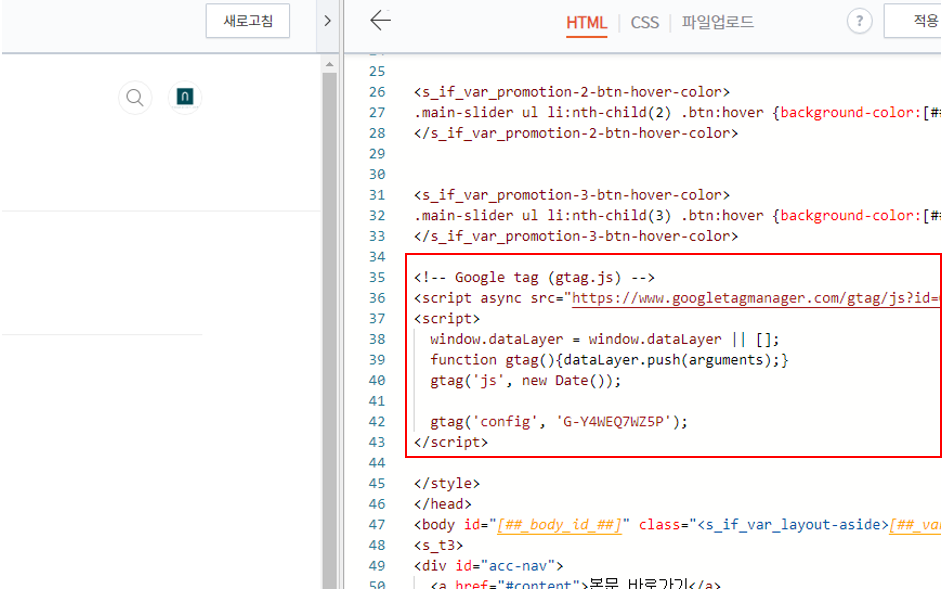
Task: Open the CSS tab
Action: [645, 23]
